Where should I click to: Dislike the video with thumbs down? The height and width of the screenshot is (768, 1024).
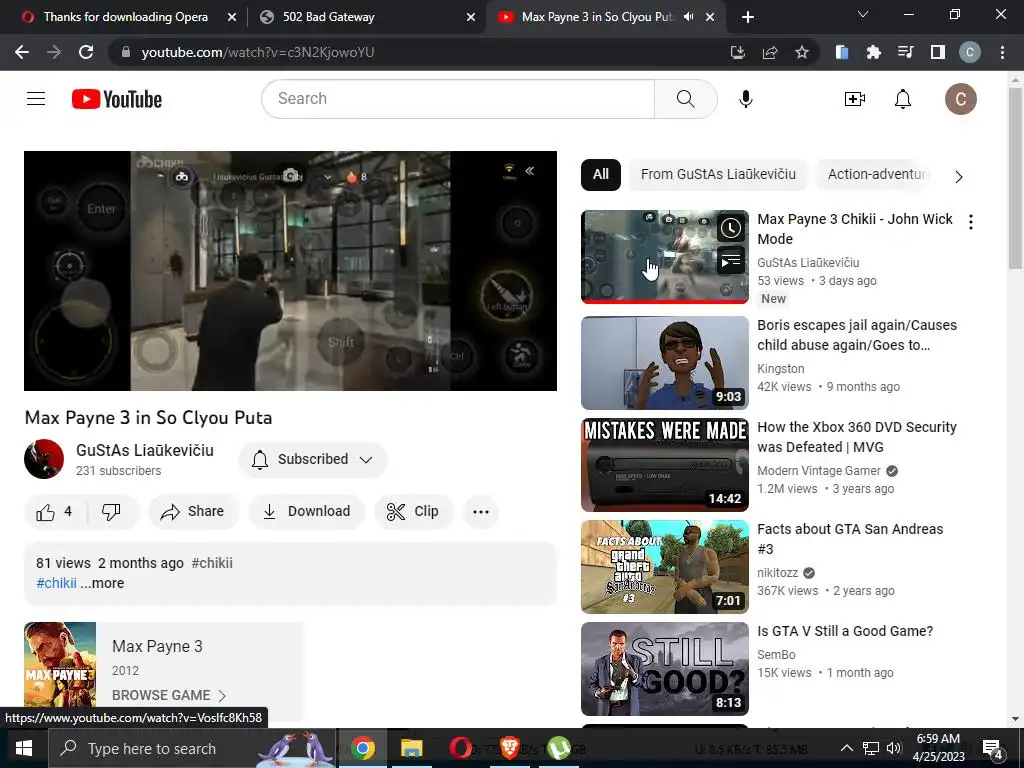coord(112,511)
